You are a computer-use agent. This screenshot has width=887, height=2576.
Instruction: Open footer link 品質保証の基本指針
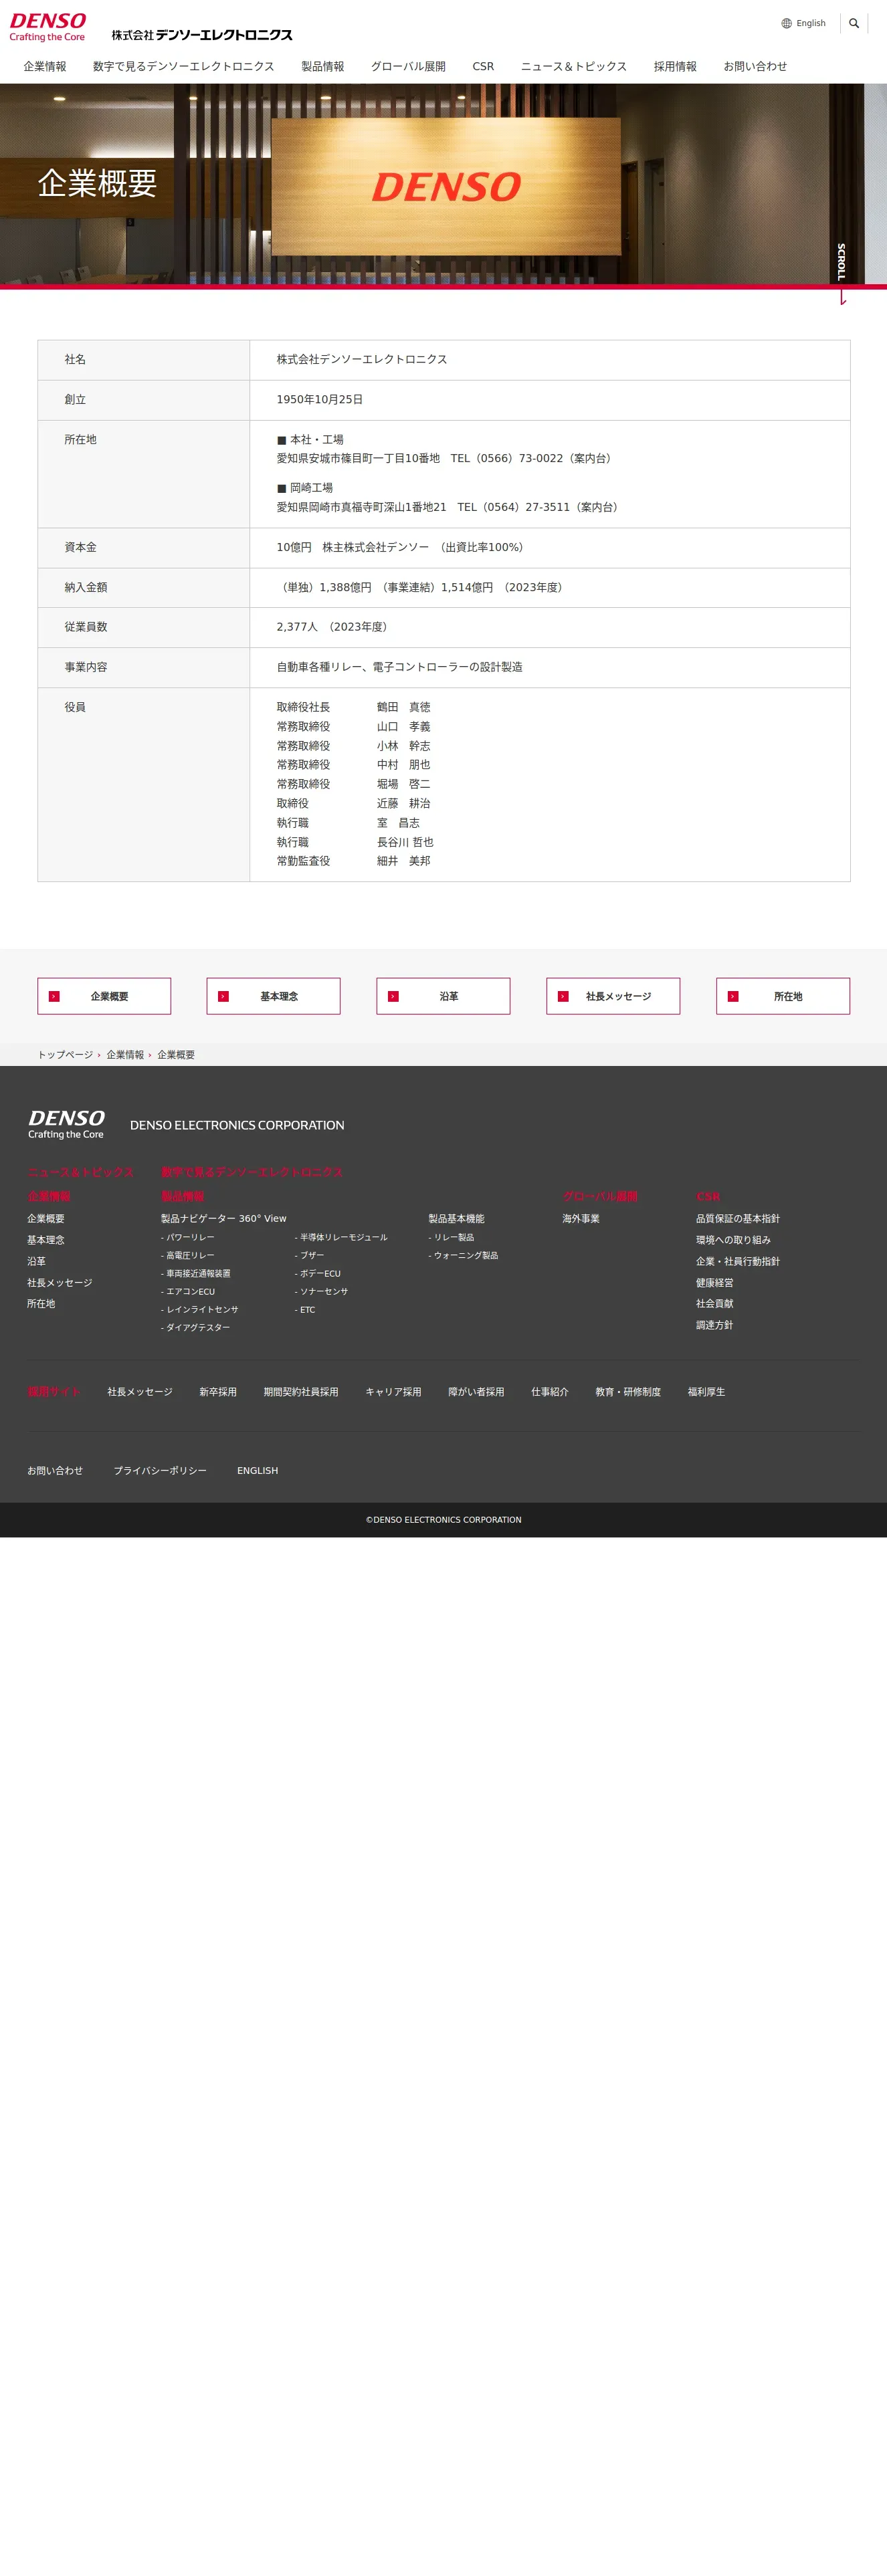tap(738, 1218)
